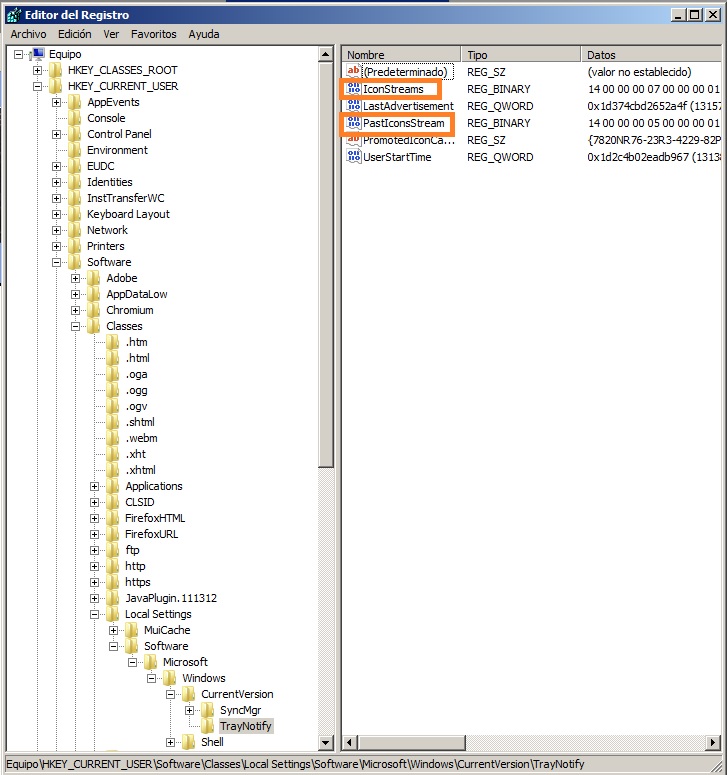Image resolution: width=727 pixels, height=775 pixels.
Task: Open the Favoritos menu
Action: coord(154,34)
